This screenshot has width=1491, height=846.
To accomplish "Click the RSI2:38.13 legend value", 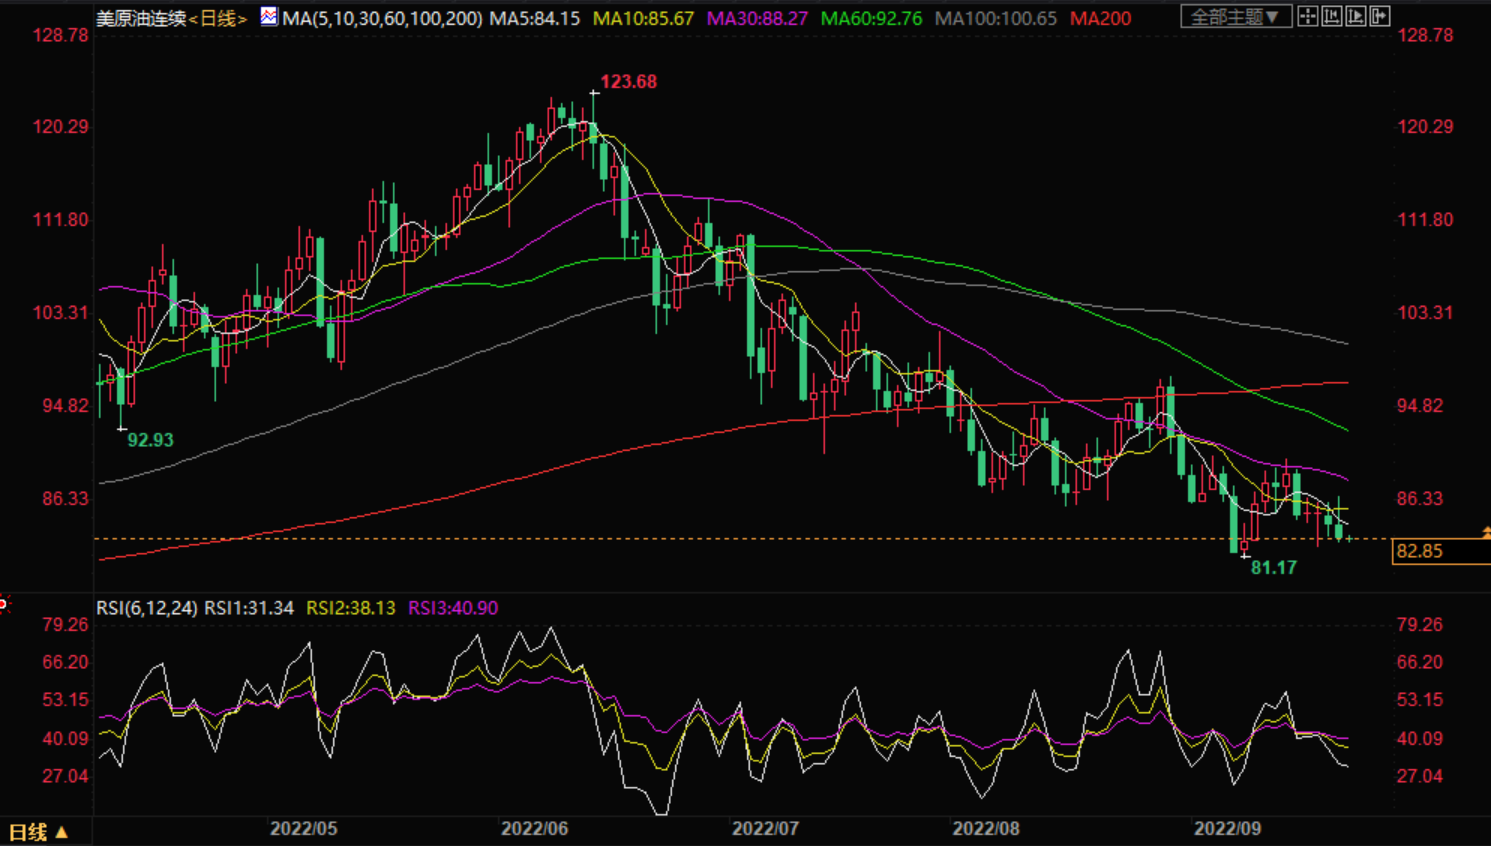I will click(x=350, y=608).
